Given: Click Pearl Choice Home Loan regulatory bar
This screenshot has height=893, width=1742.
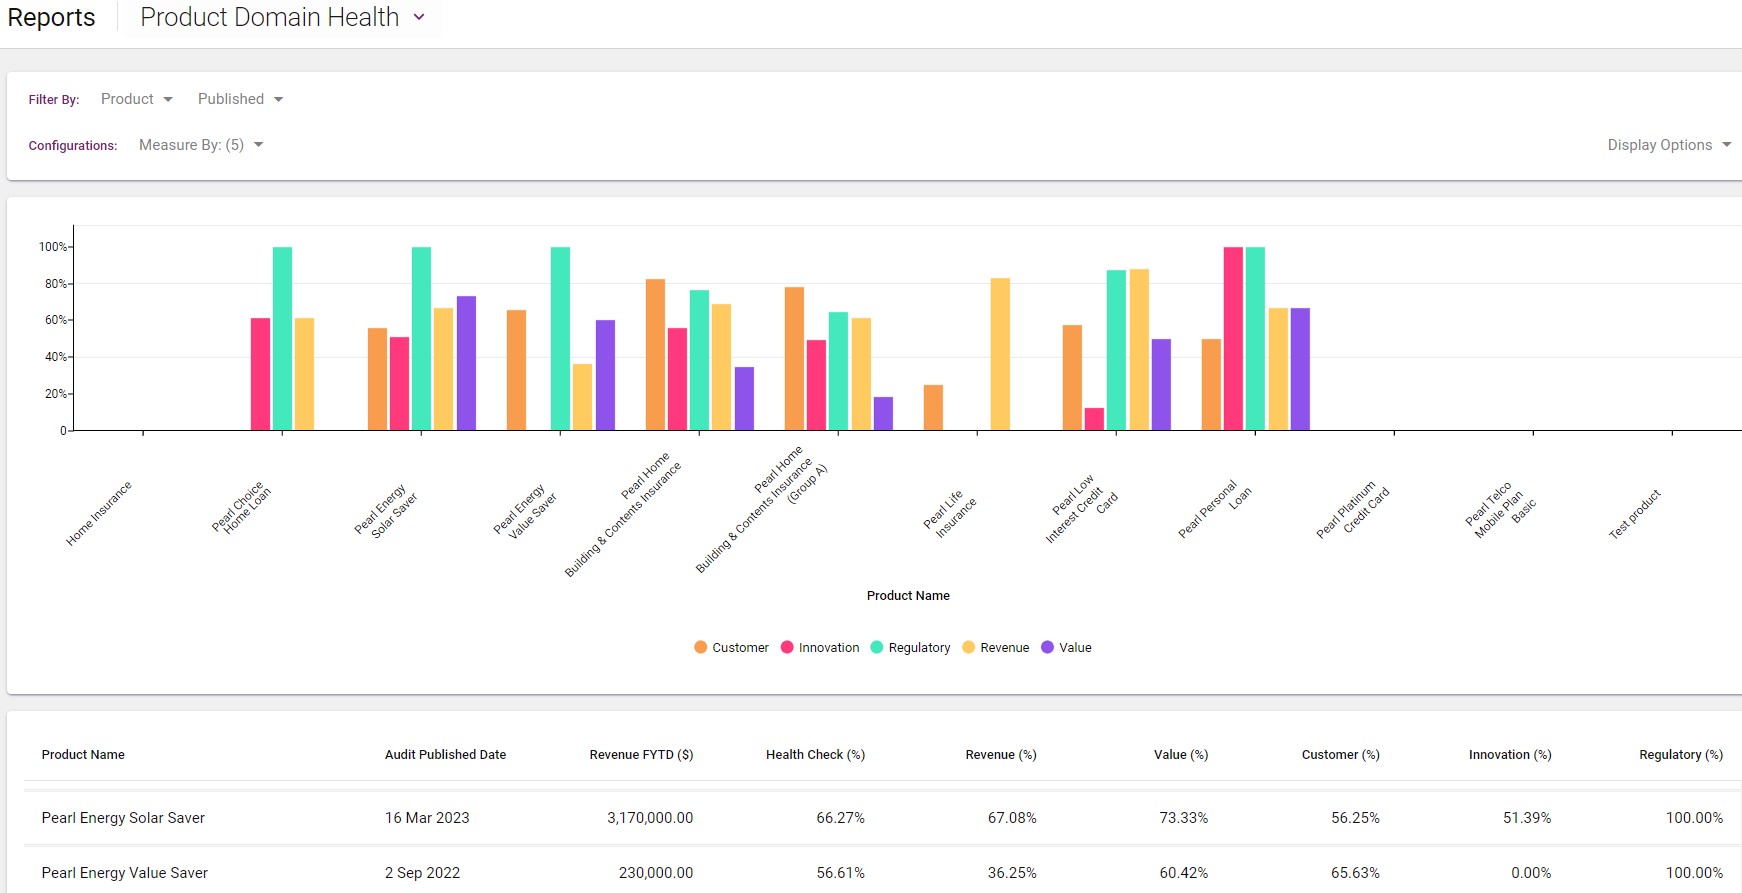Looking at the screenshot, I should 283,339.
